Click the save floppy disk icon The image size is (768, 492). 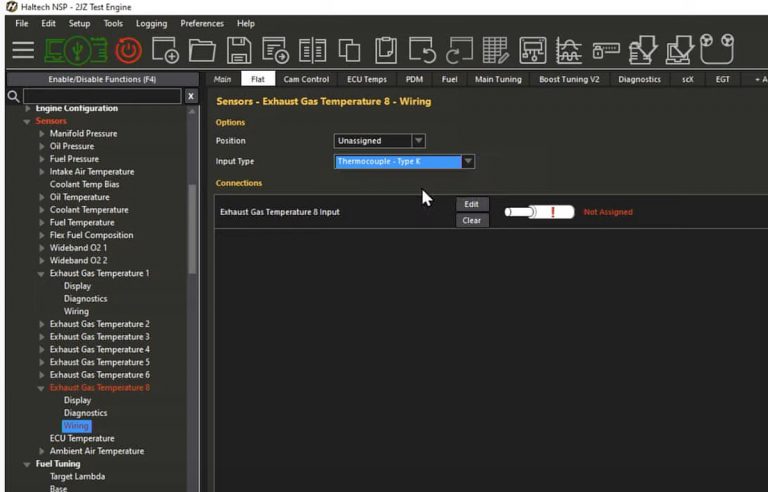click(x=239, y=50)
